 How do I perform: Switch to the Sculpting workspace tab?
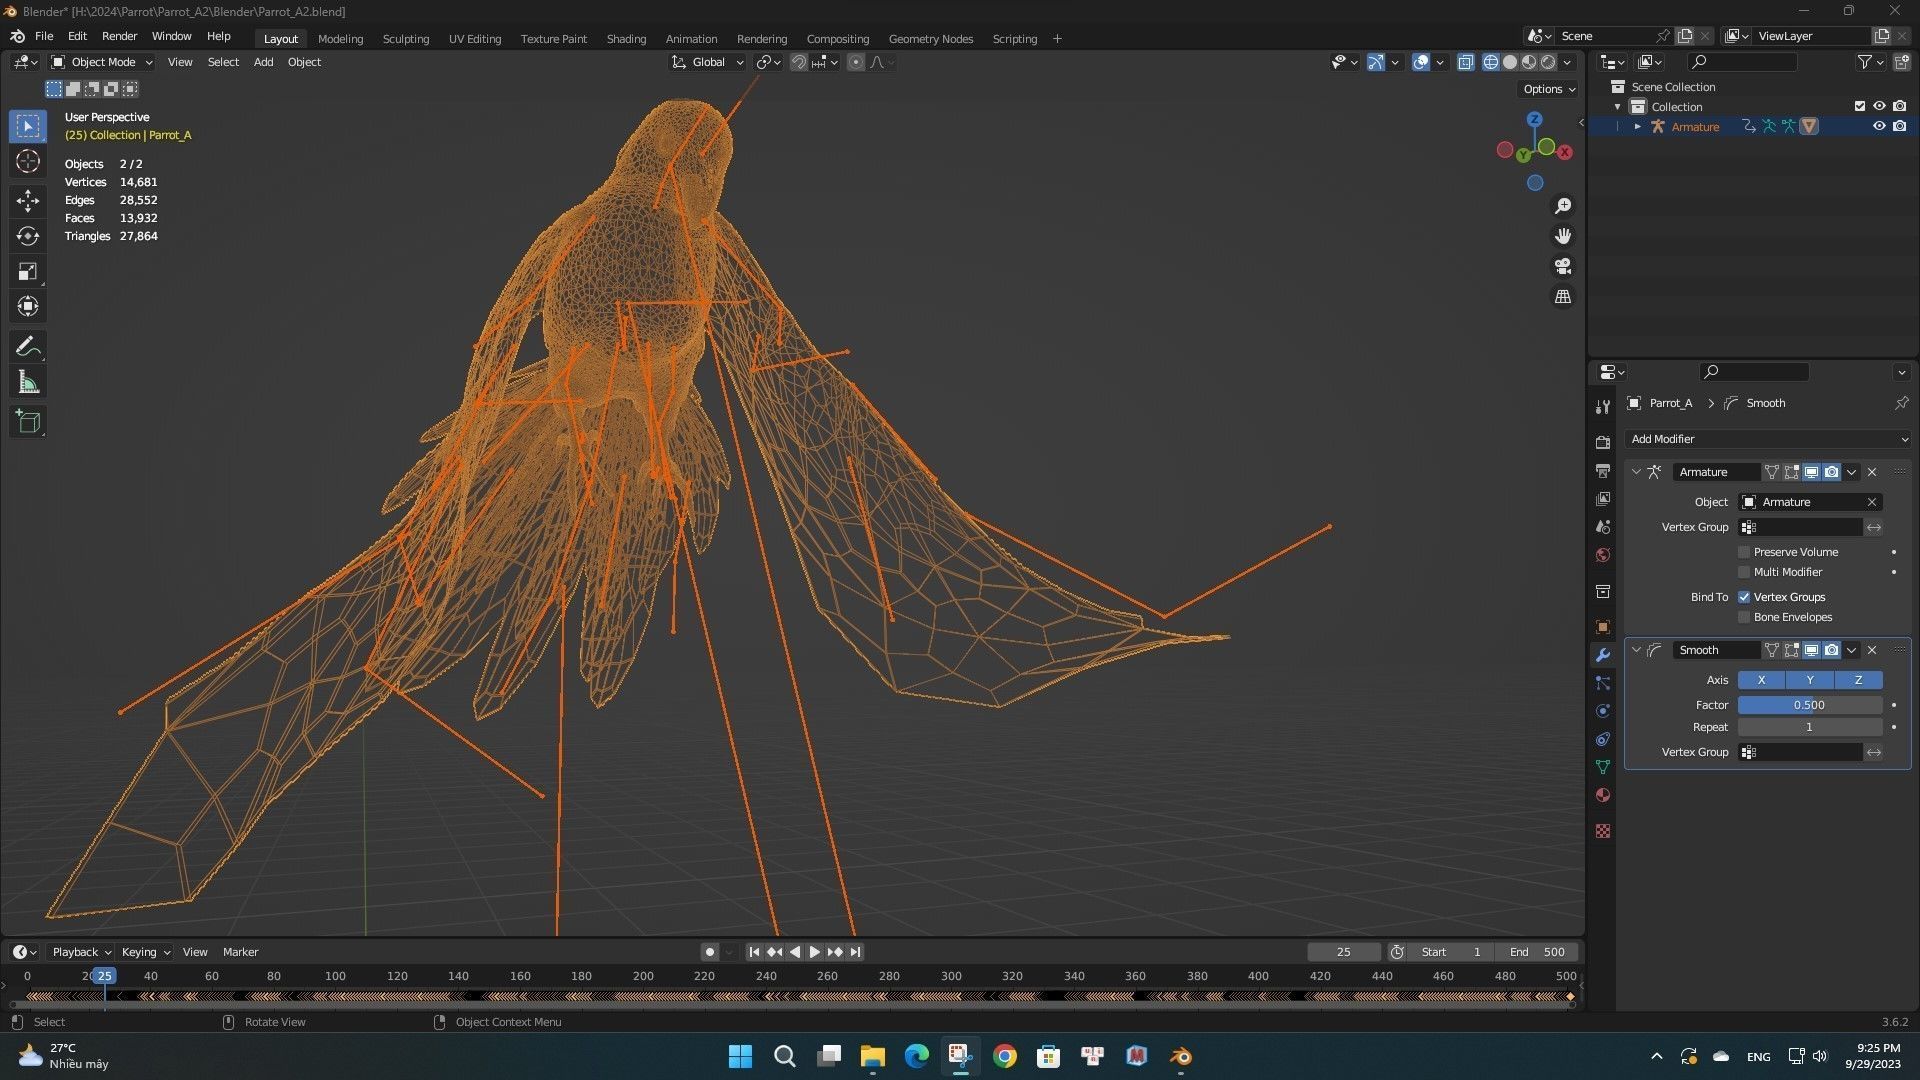click(405, 39)
